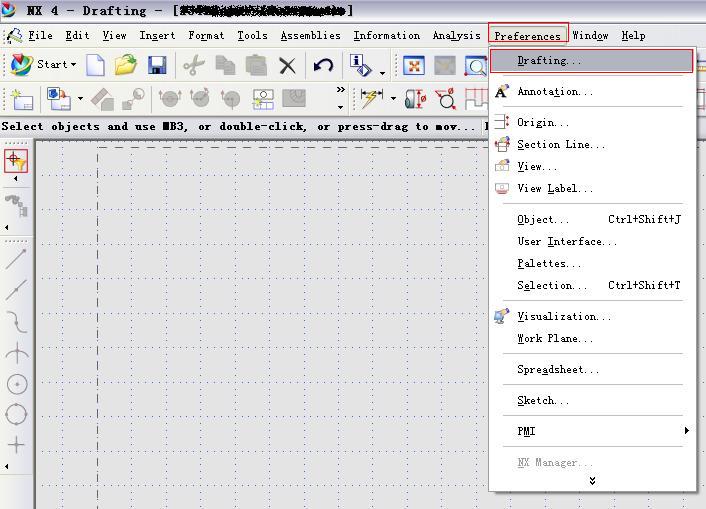Open the Window menu

pyautogui.click(x=590, y=36)
